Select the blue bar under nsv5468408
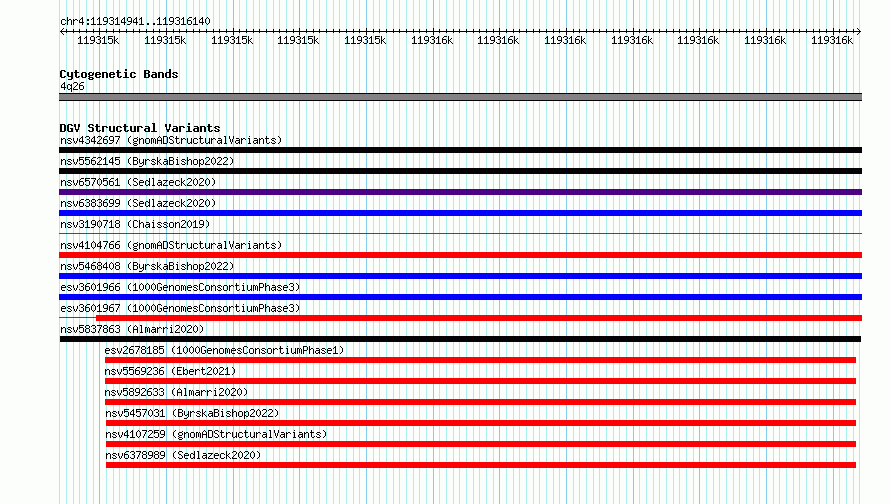Screen dimensions: 890x504 (x=460, y=276)
